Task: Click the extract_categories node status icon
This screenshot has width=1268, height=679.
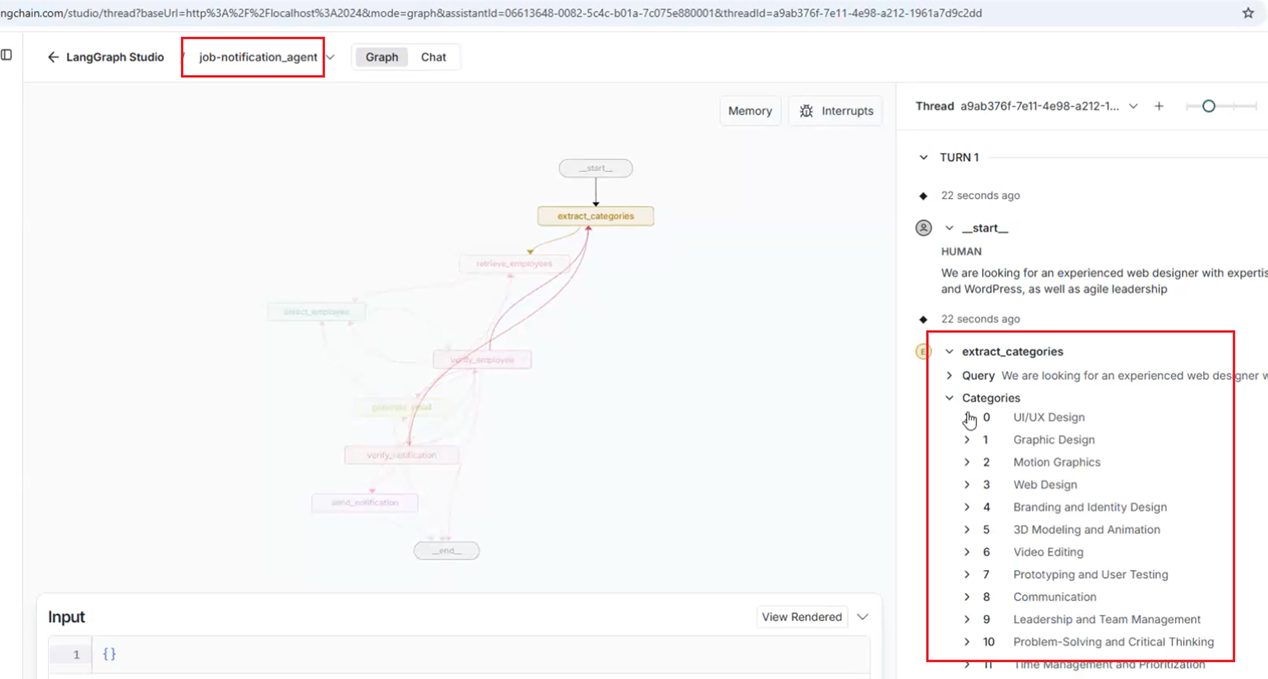Action: 924,351
